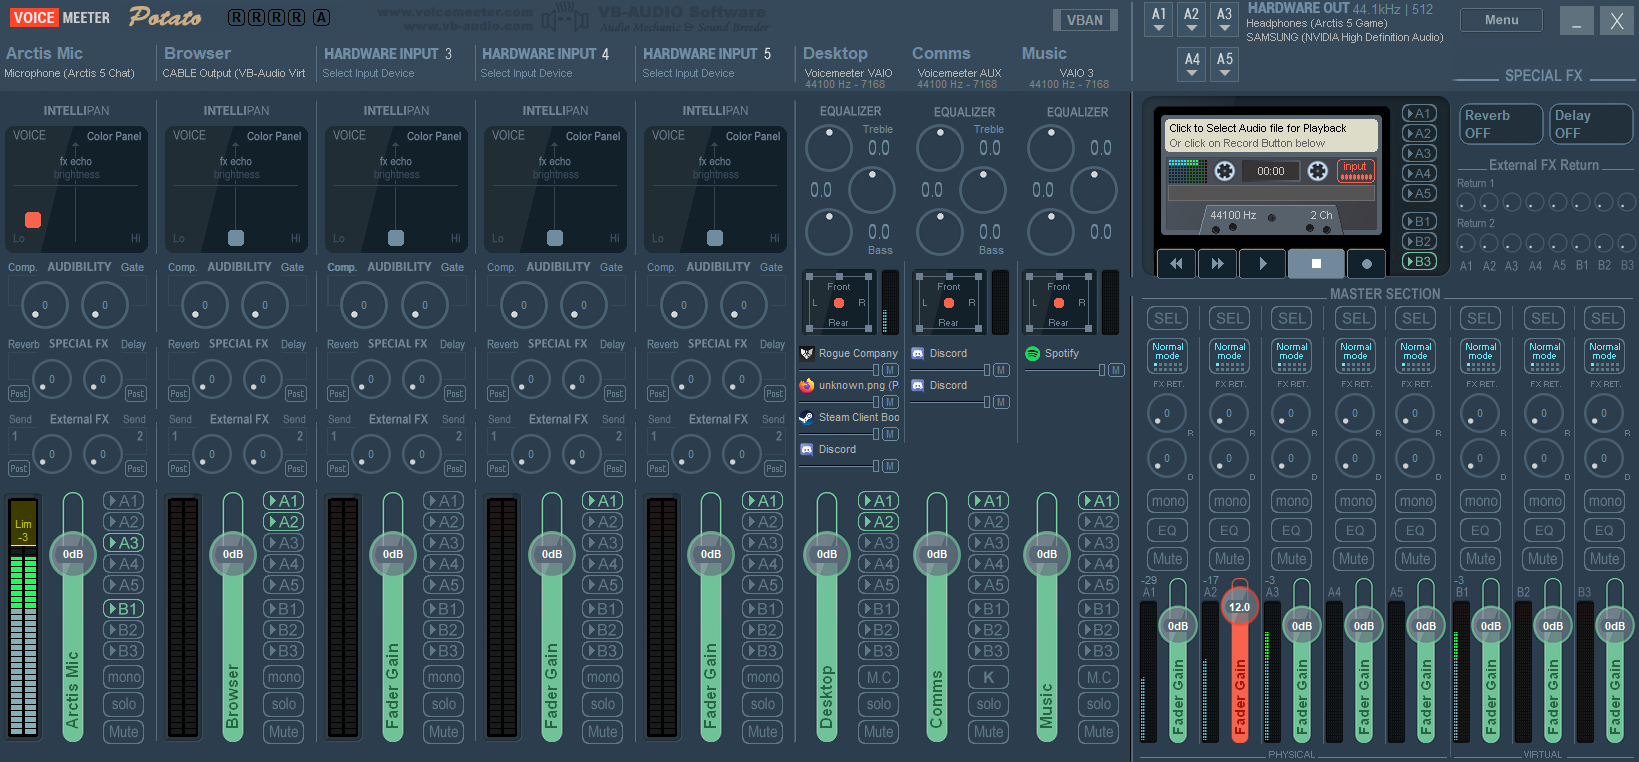This screenshot has height=762, width=1639.
Task: Solo the Browser strip
Action: (284, 704)
